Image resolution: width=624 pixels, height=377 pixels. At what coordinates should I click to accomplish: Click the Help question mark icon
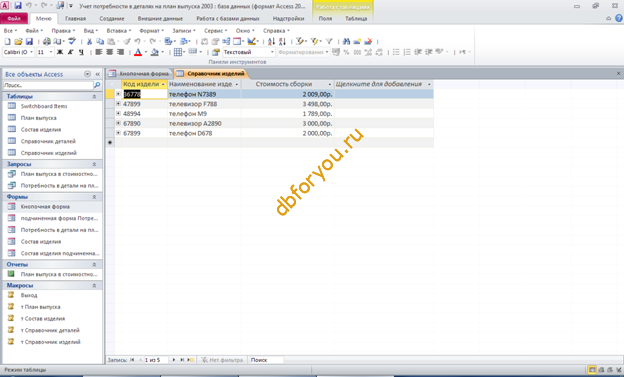click(x=619, y=18)
